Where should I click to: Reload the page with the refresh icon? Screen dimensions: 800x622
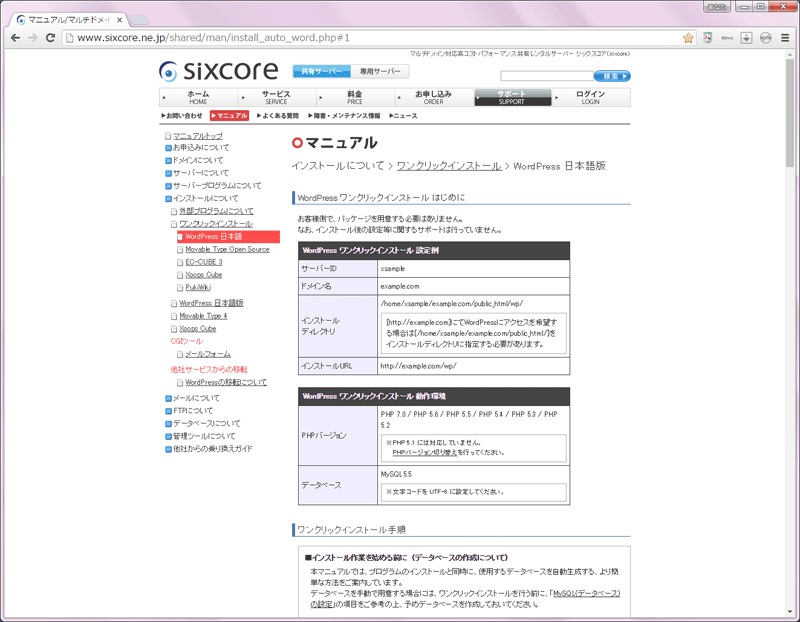point(50,38)
